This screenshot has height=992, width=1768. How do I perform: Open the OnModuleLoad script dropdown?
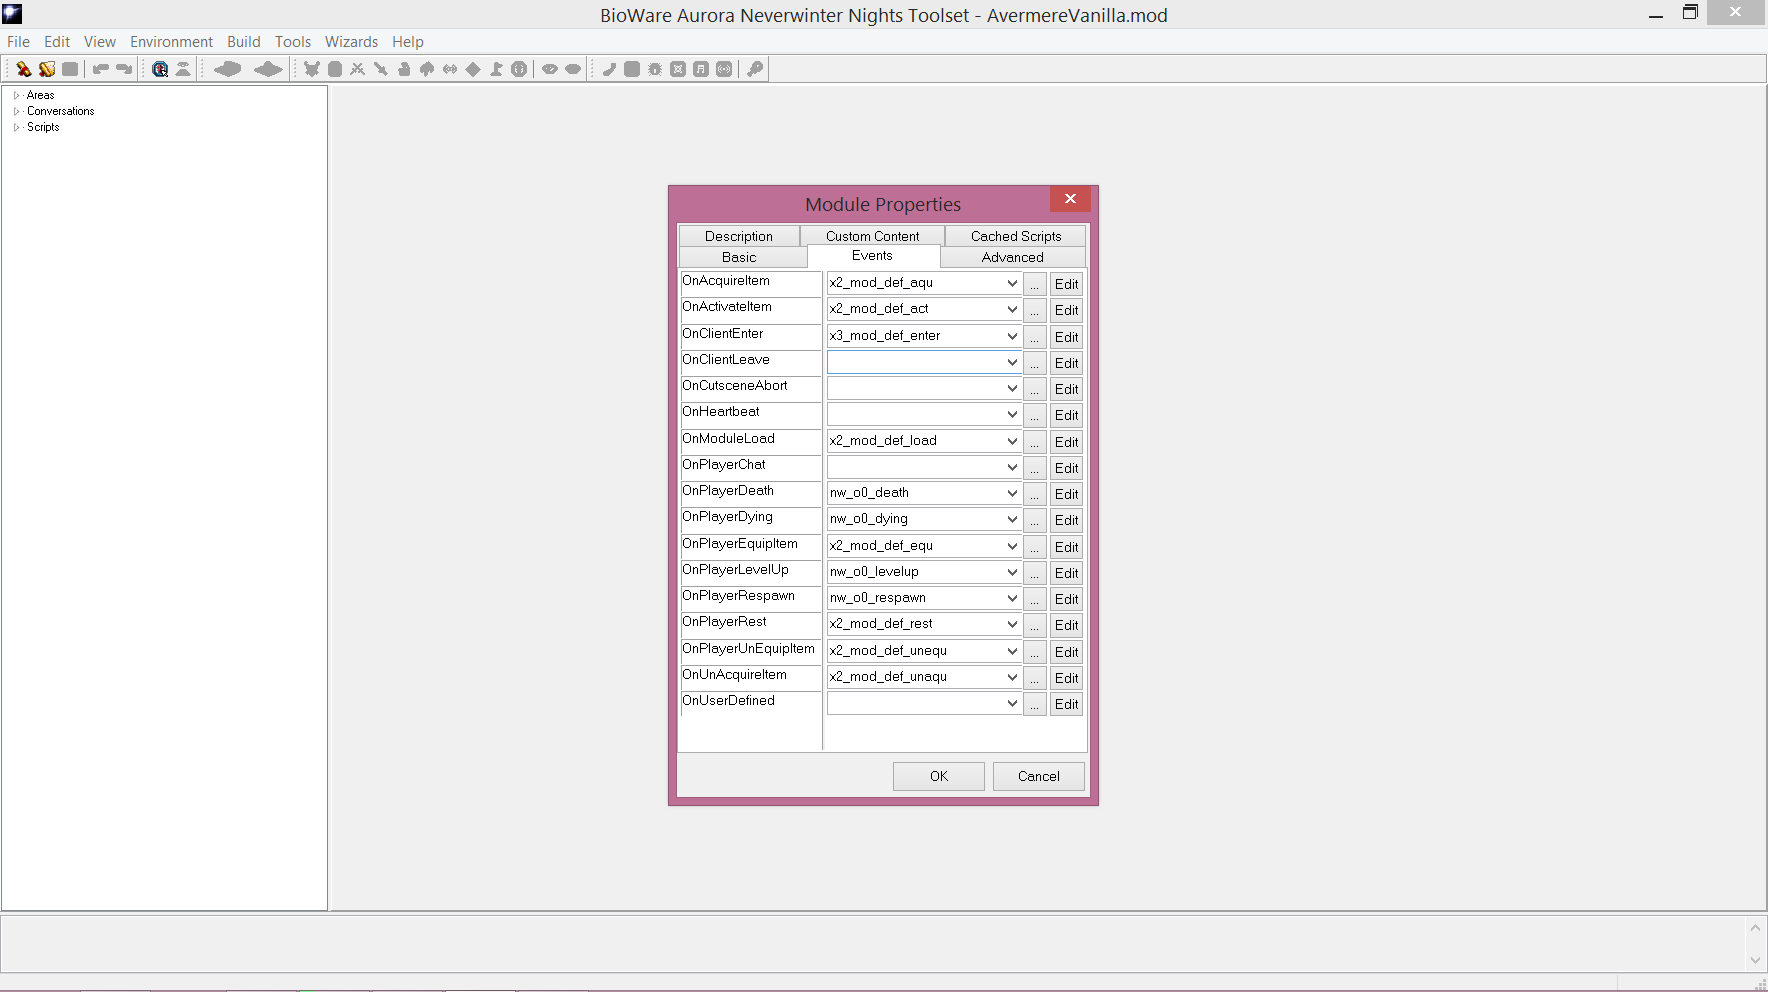(1012, 441)
